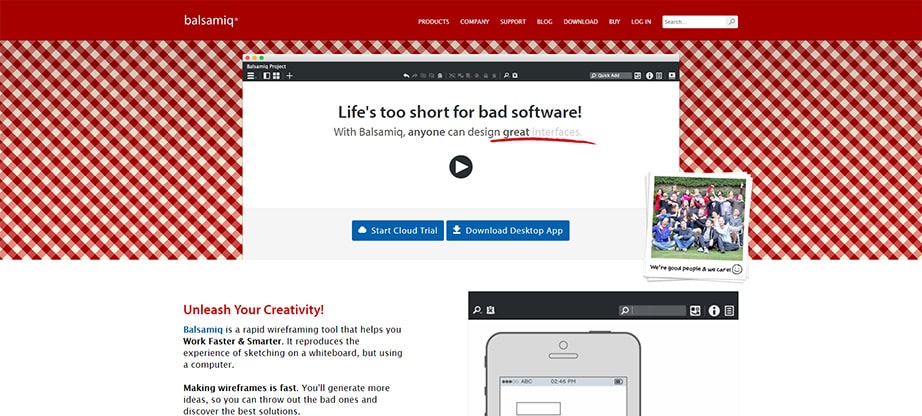The image size is (922, 416).
Task: Open the PRODUCTS menu
Action: (x=433, y=22)
